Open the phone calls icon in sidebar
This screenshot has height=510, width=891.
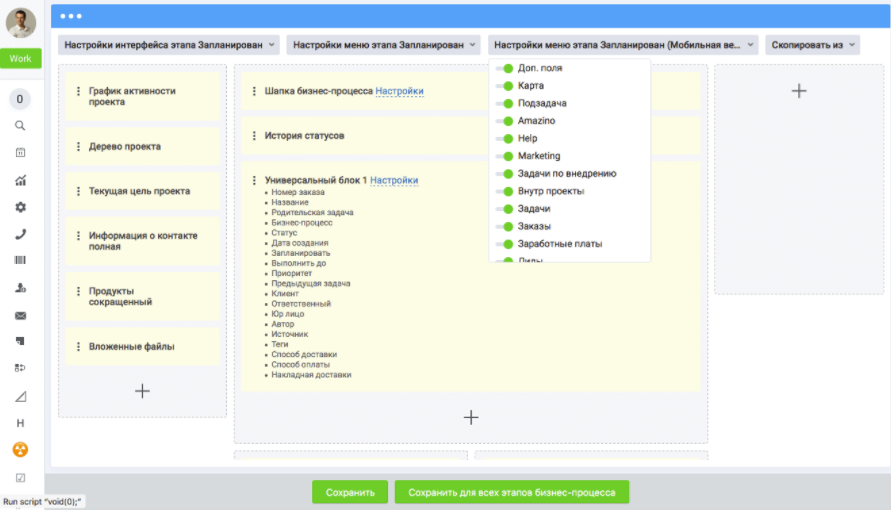[20, 234]
